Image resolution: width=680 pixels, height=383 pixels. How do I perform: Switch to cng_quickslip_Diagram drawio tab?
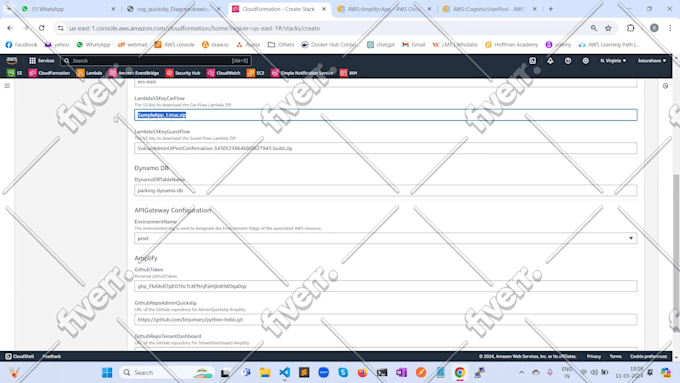(173, 9)
